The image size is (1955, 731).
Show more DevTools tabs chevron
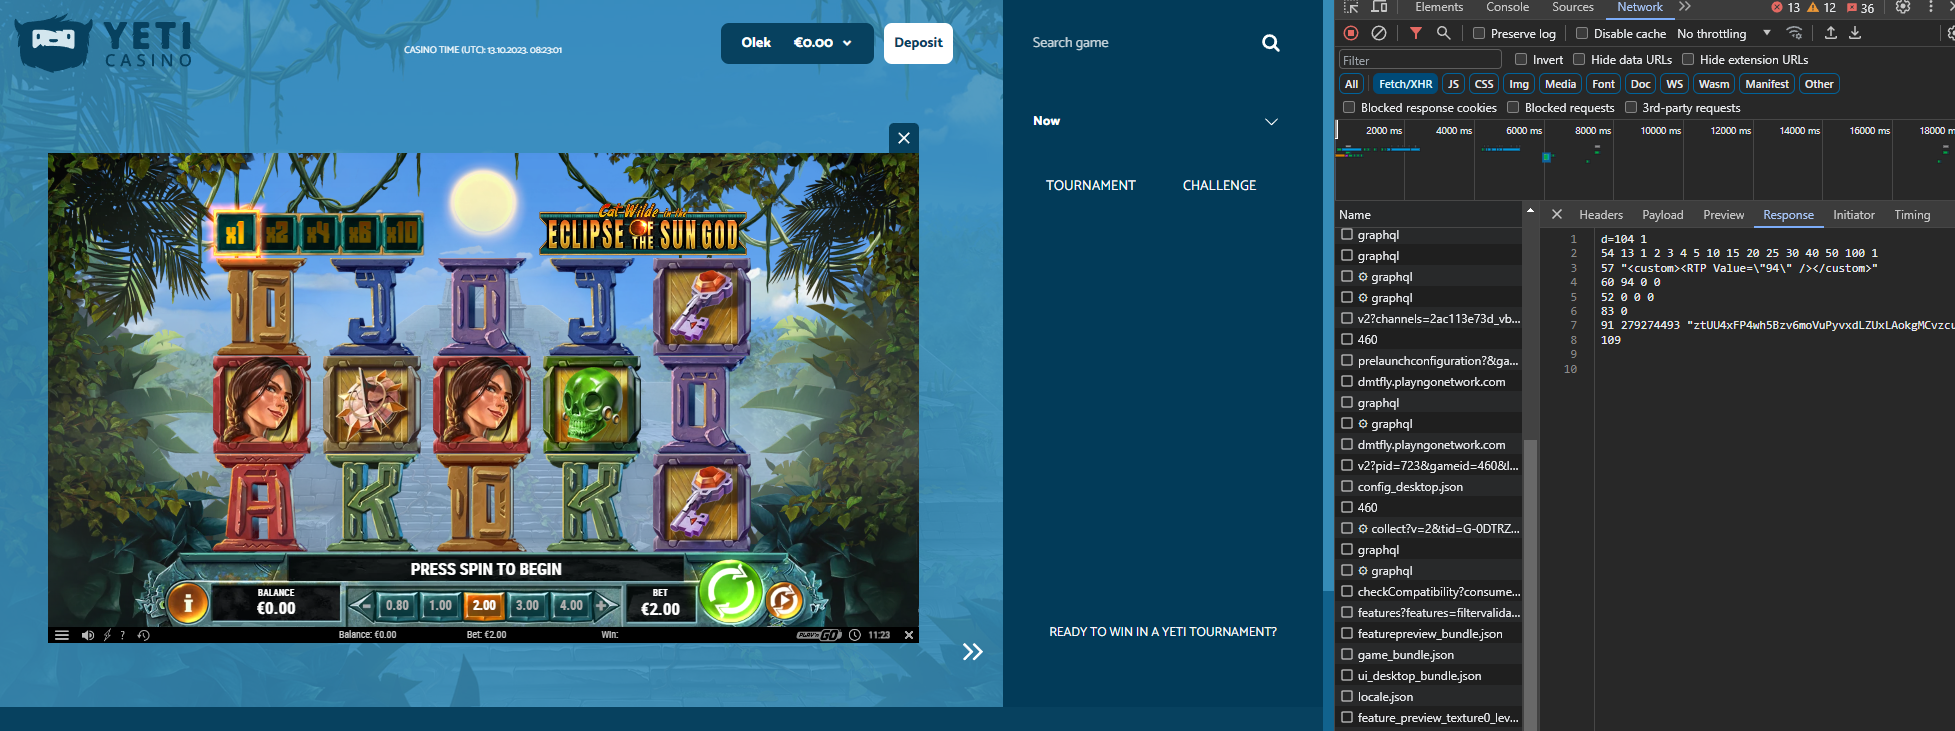point(1685,7)
